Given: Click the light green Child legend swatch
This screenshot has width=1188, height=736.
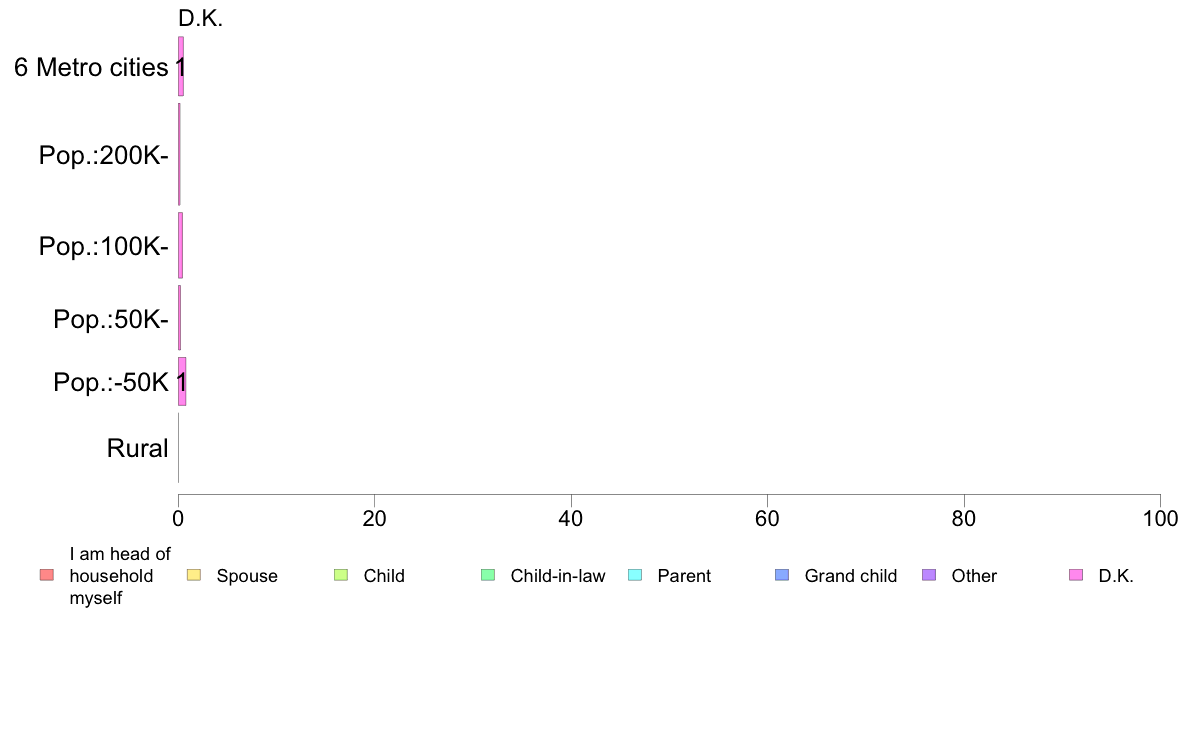Looking at the screenshot, I should [x=341, y=575].
